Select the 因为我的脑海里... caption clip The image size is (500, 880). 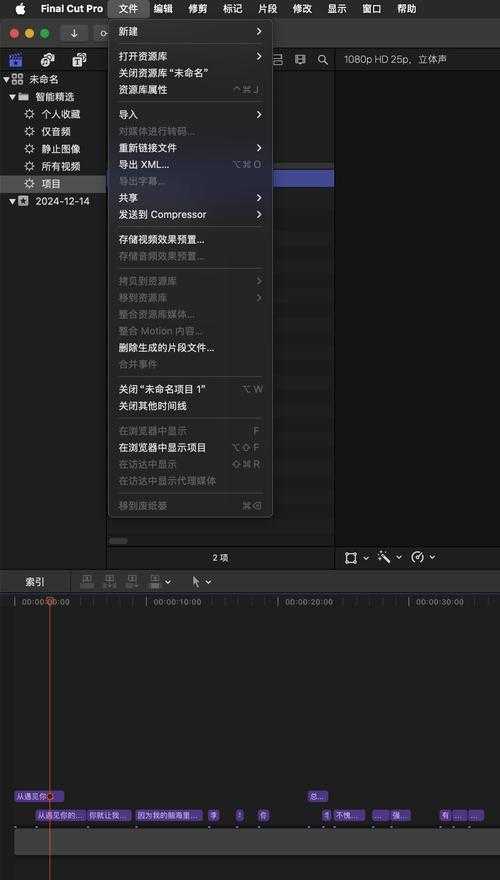(x=169, y=815)
